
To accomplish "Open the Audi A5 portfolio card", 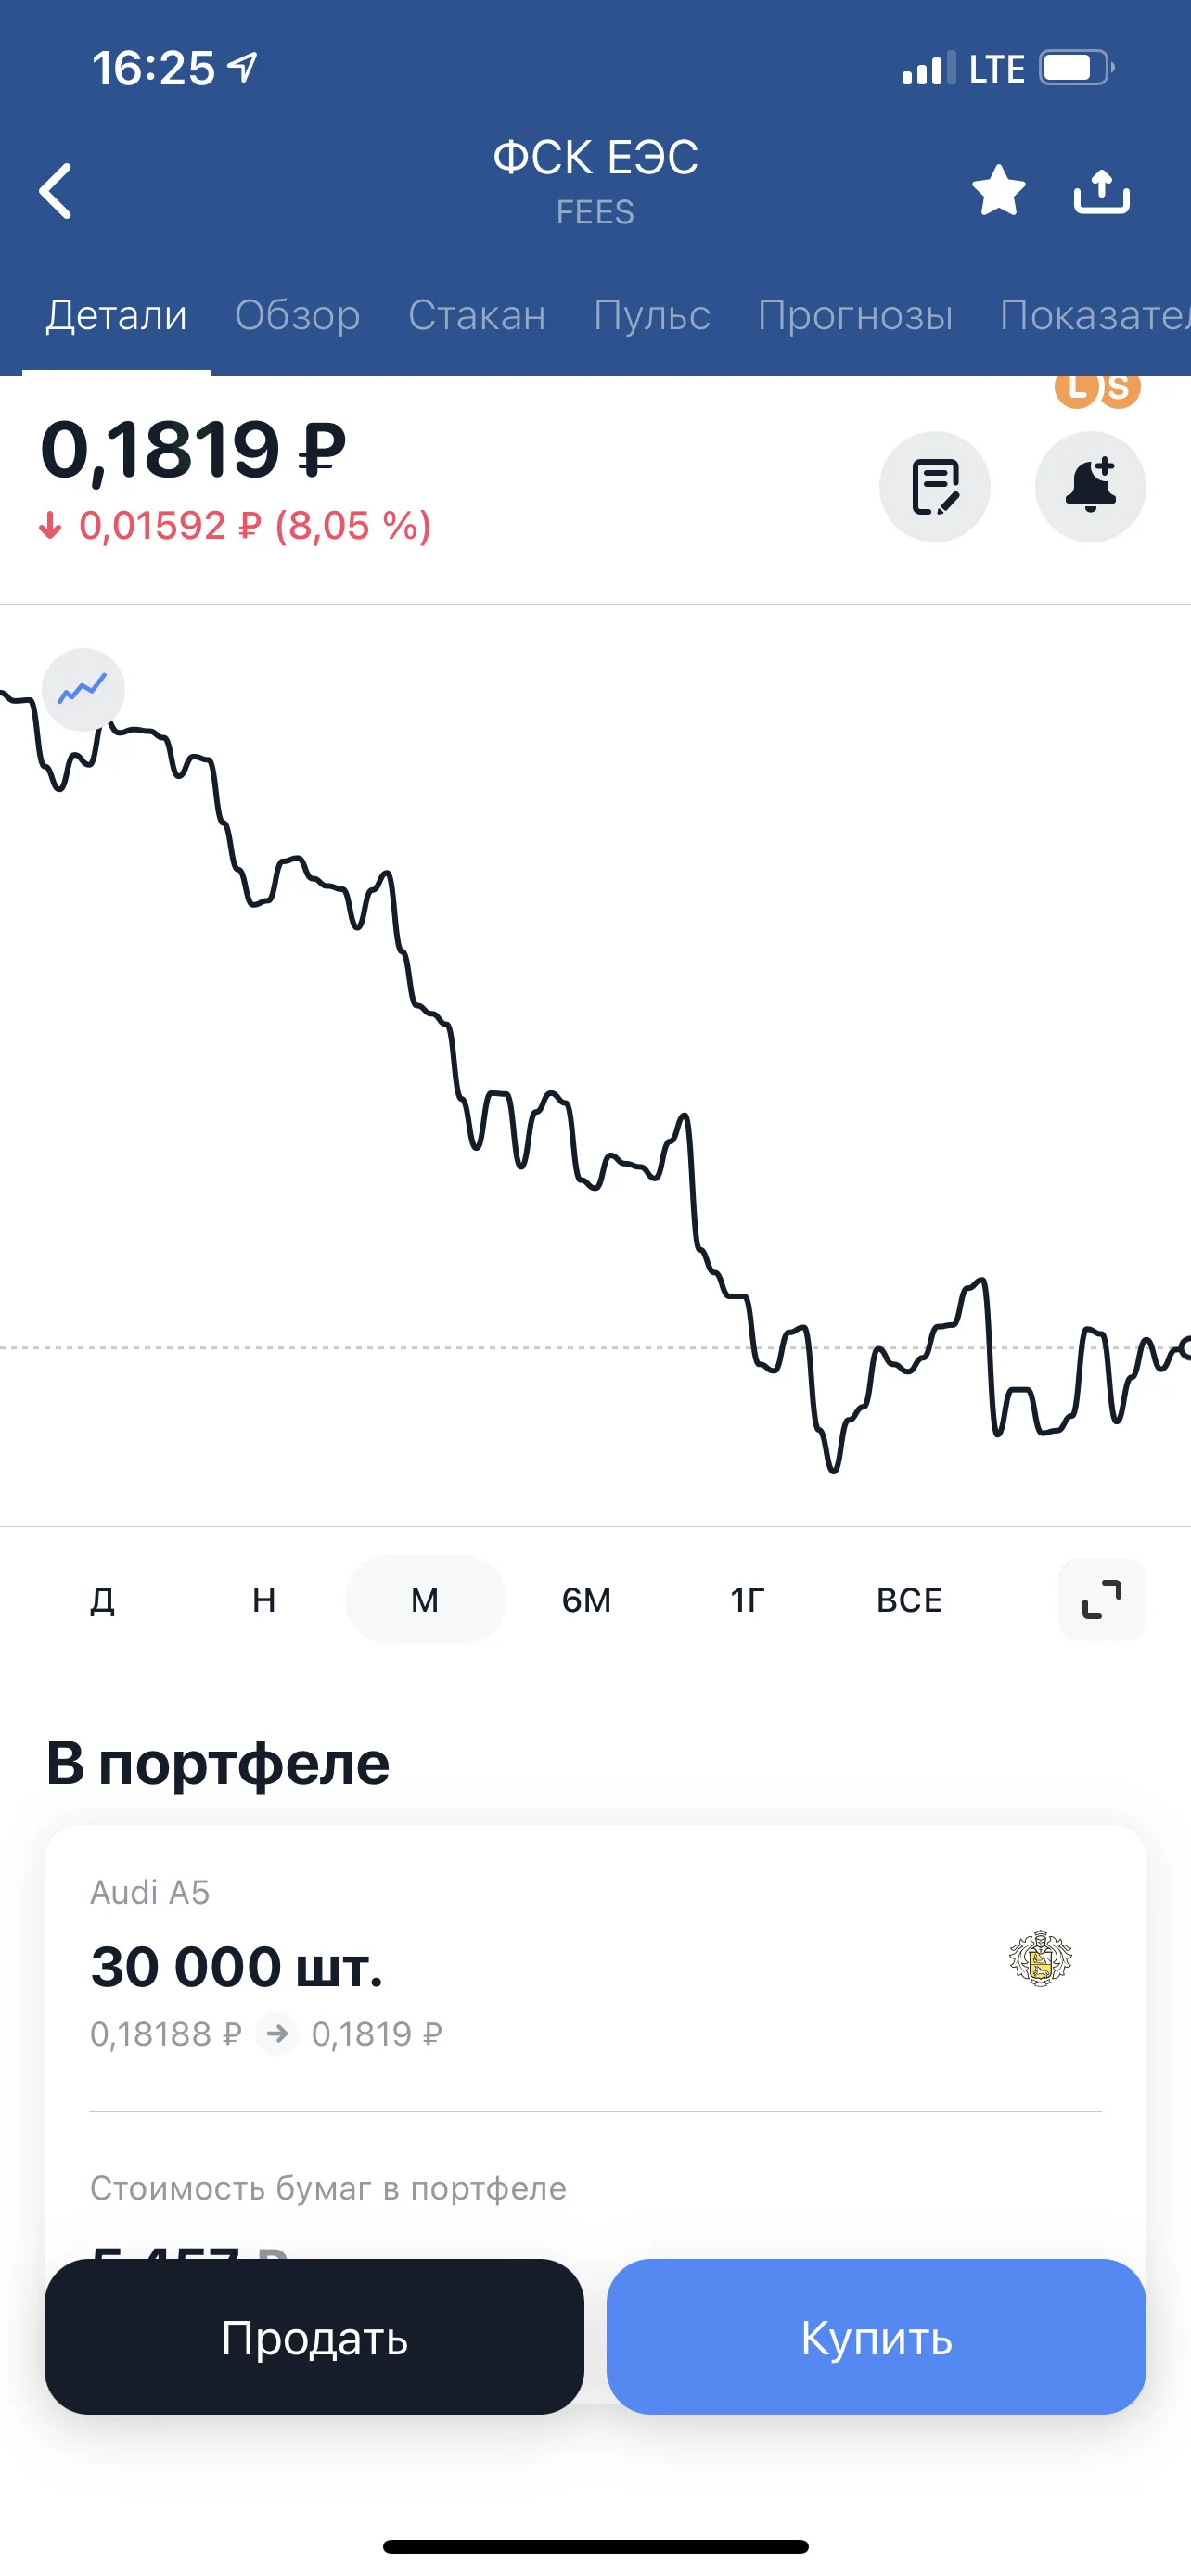I will (x=595, y=1965).
